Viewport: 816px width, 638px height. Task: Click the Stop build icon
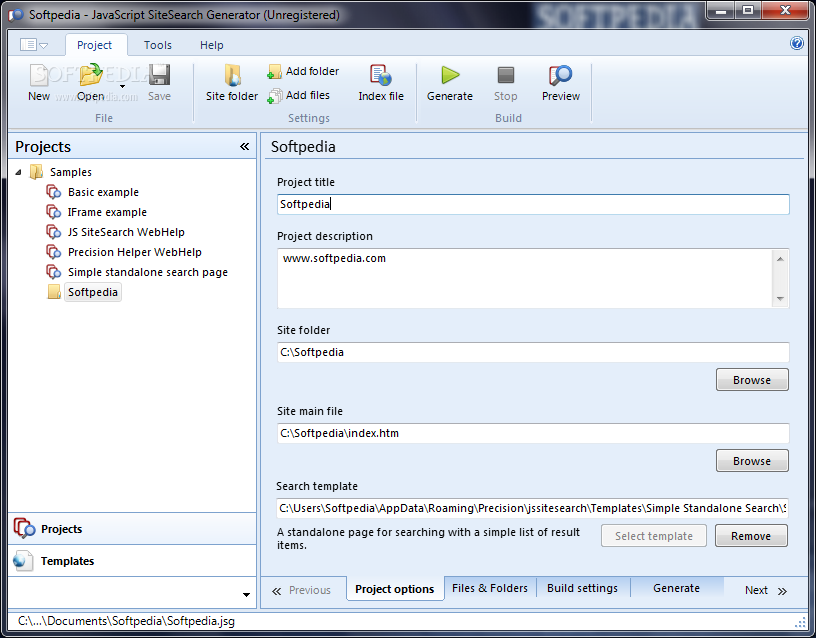click(505, 75)
